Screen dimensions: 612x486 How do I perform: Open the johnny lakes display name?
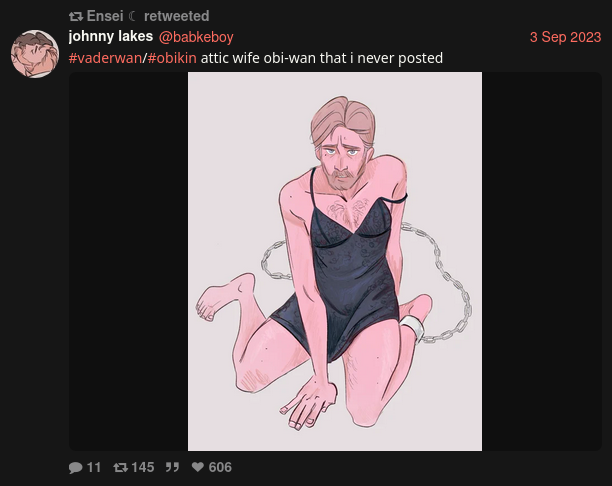(x=110, y=36)
